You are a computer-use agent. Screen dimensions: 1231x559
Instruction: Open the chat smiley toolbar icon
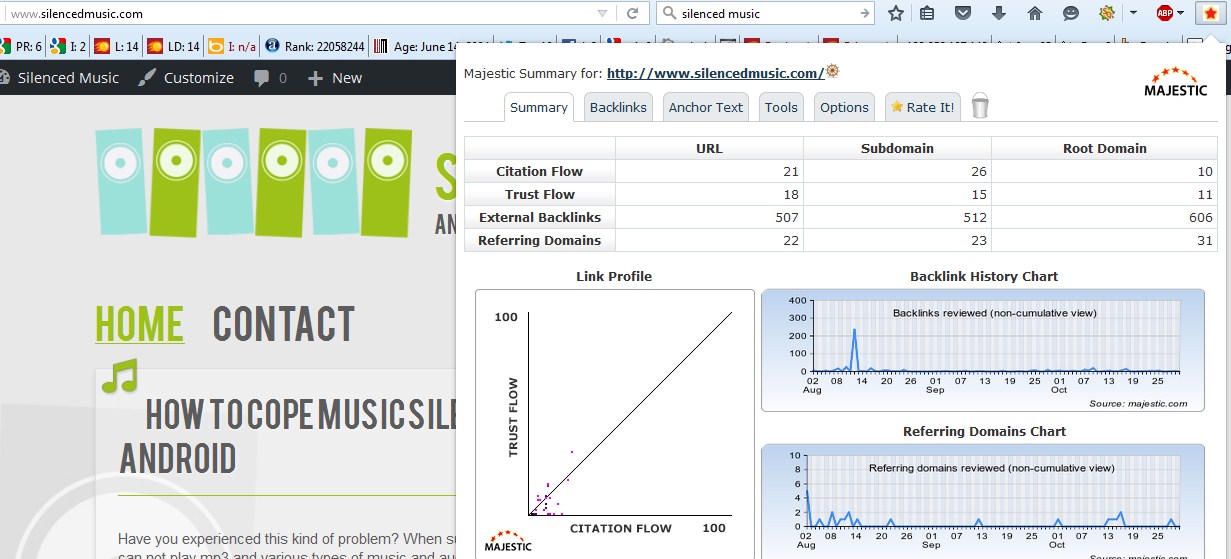tap(1070, 13)
